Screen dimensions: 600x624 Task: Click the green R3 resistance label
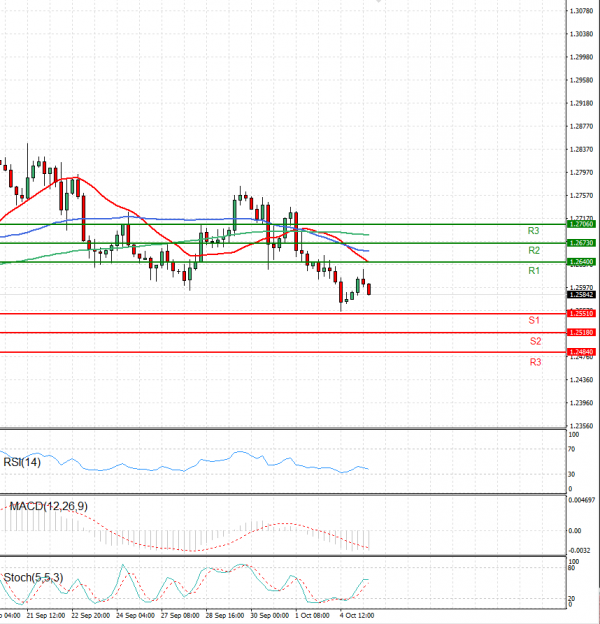[534, 231]
